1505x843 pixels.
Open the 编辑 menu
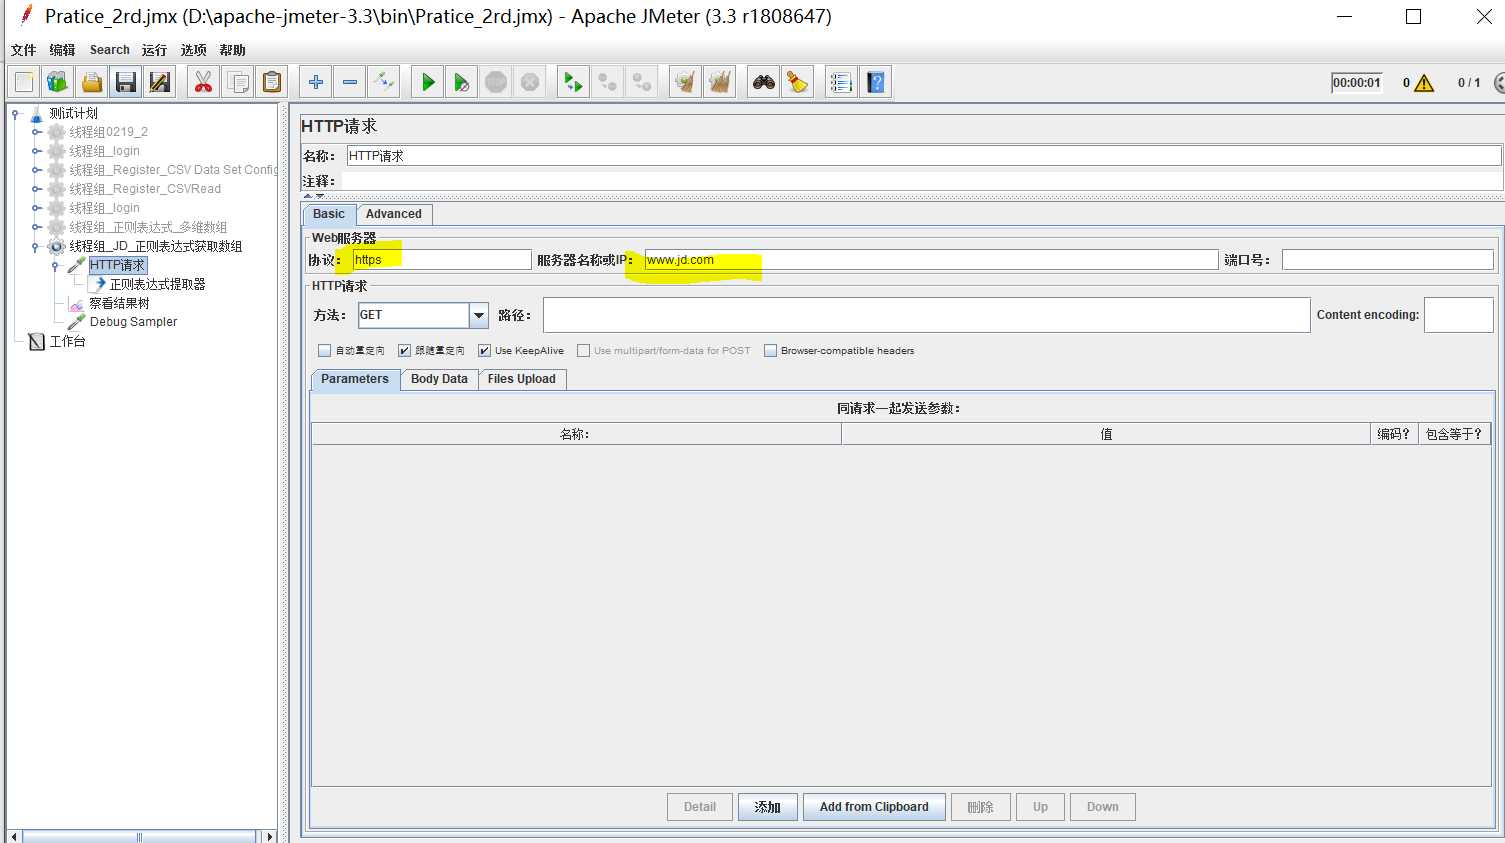click(62, 50)
